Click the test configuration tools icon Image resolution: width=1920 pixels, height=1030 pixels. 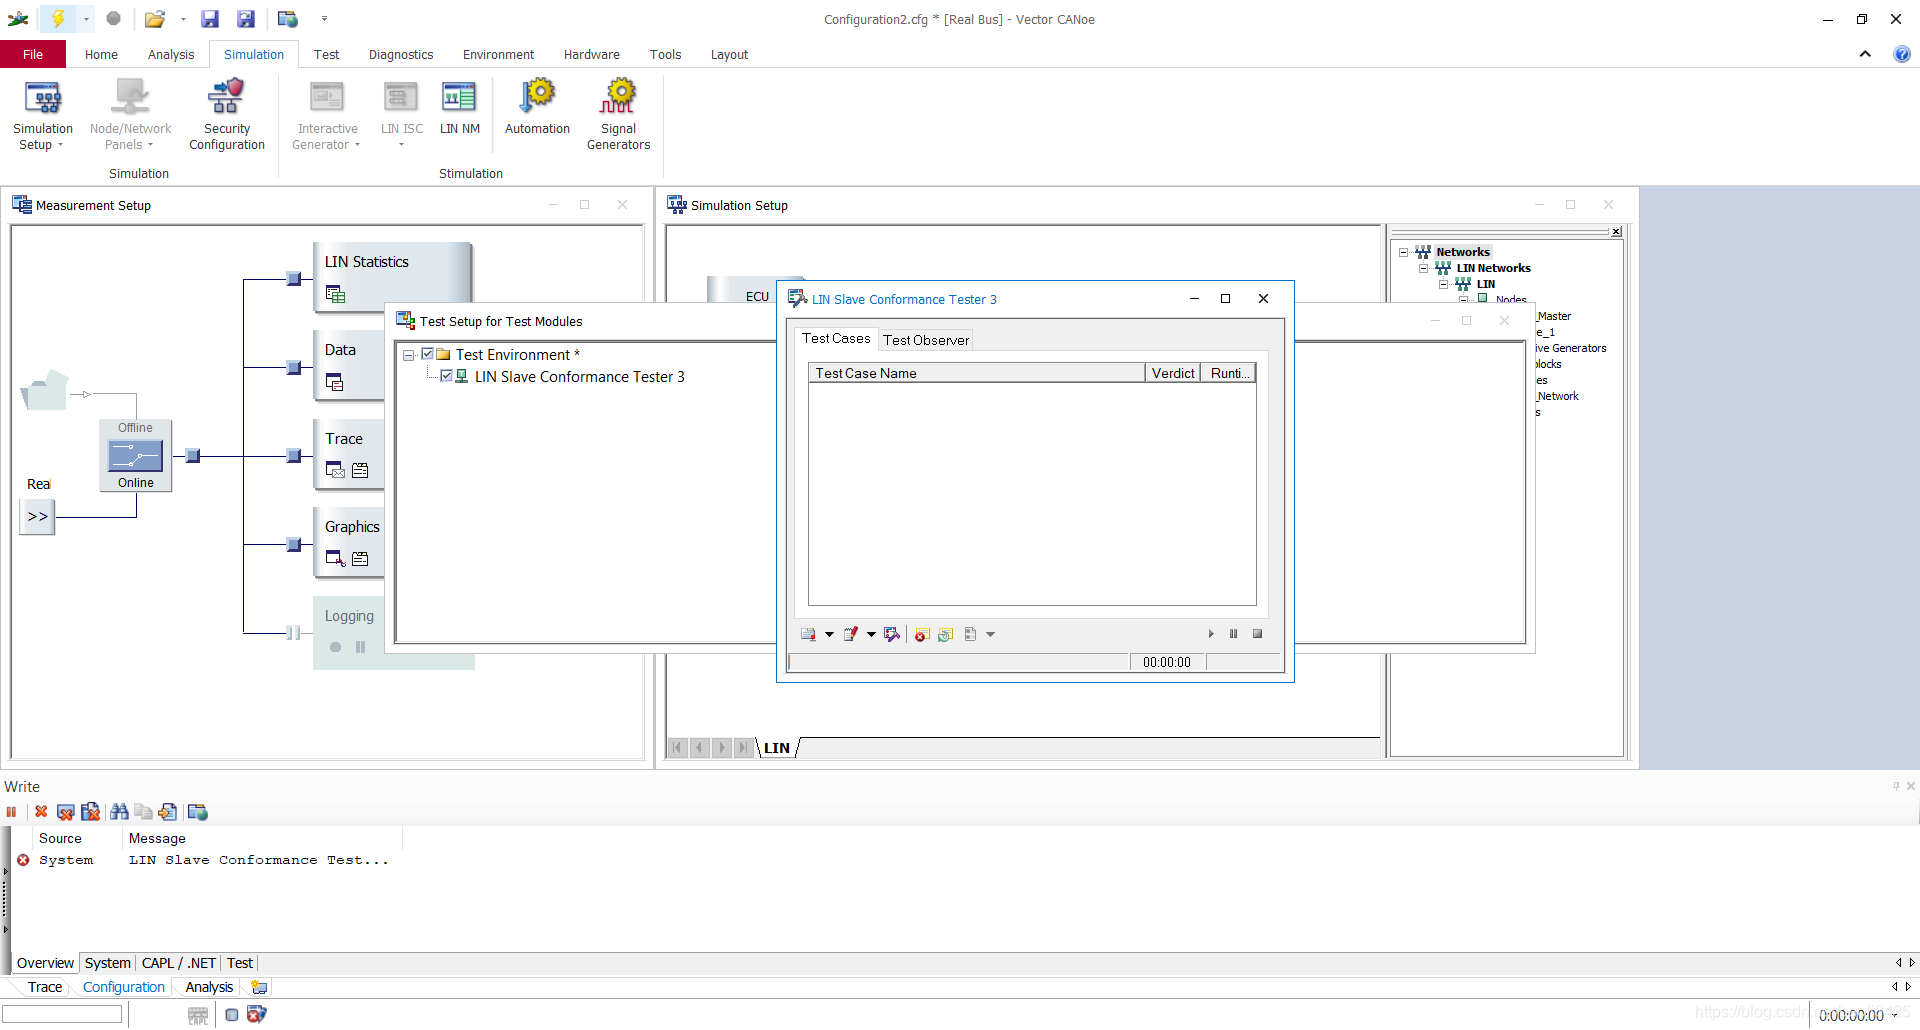point(892,634)
